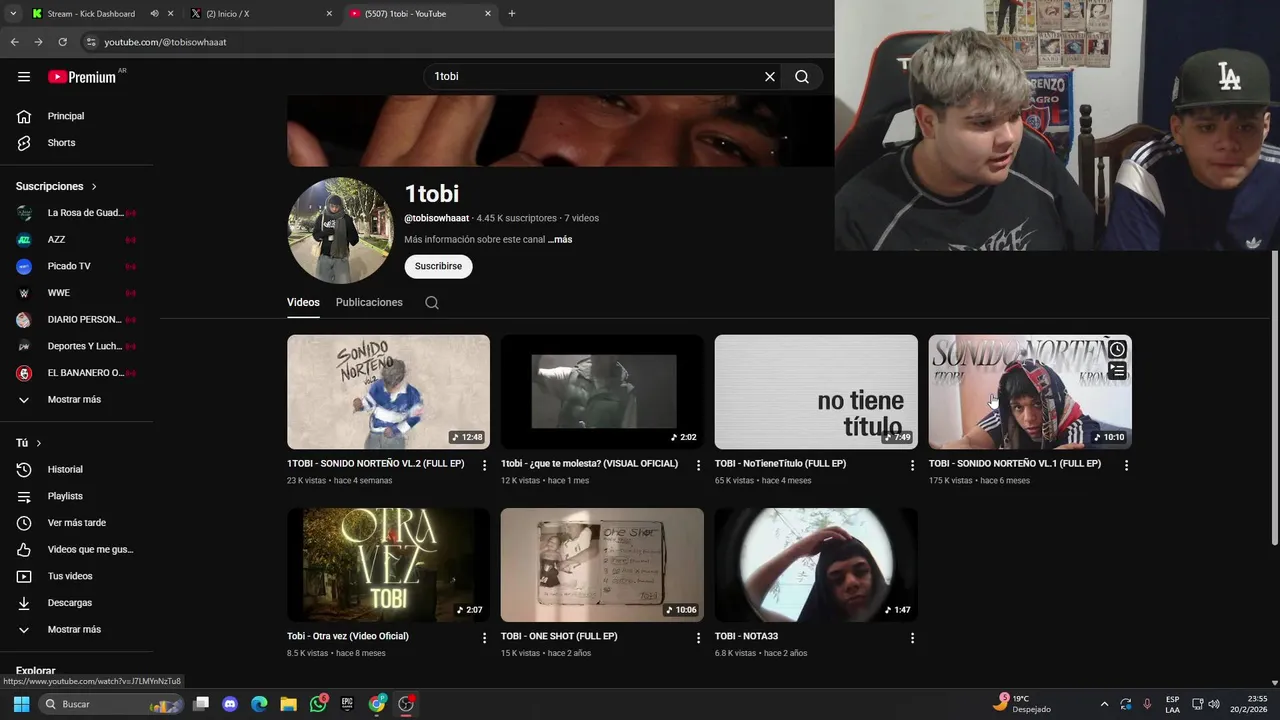
Task: Add SONIDO NORTEÑO VL.1 to queue
Action: pyautogui.click(x=1117, y=371)
